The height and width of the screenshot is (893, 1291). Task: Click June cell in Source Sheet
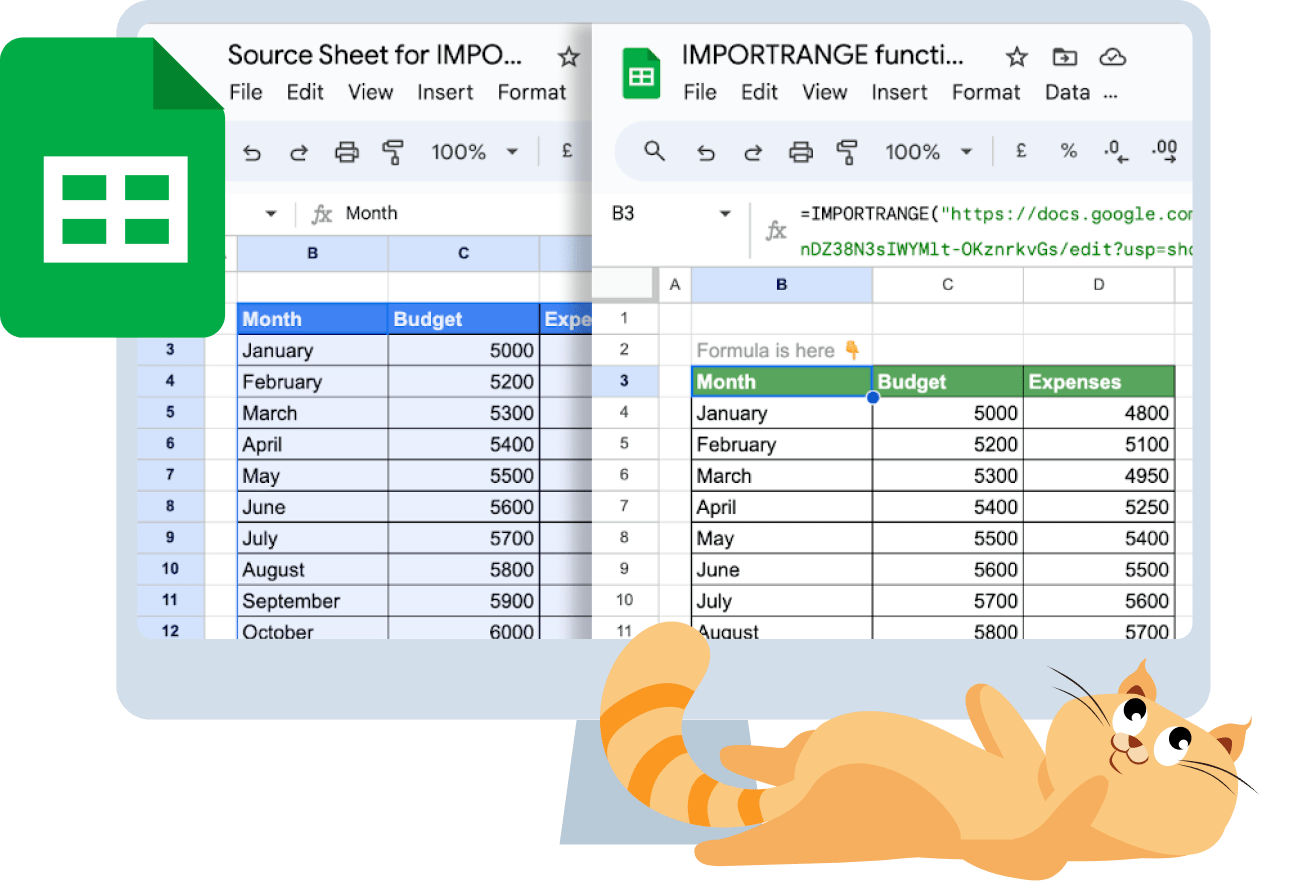click(x=312, y=507)
